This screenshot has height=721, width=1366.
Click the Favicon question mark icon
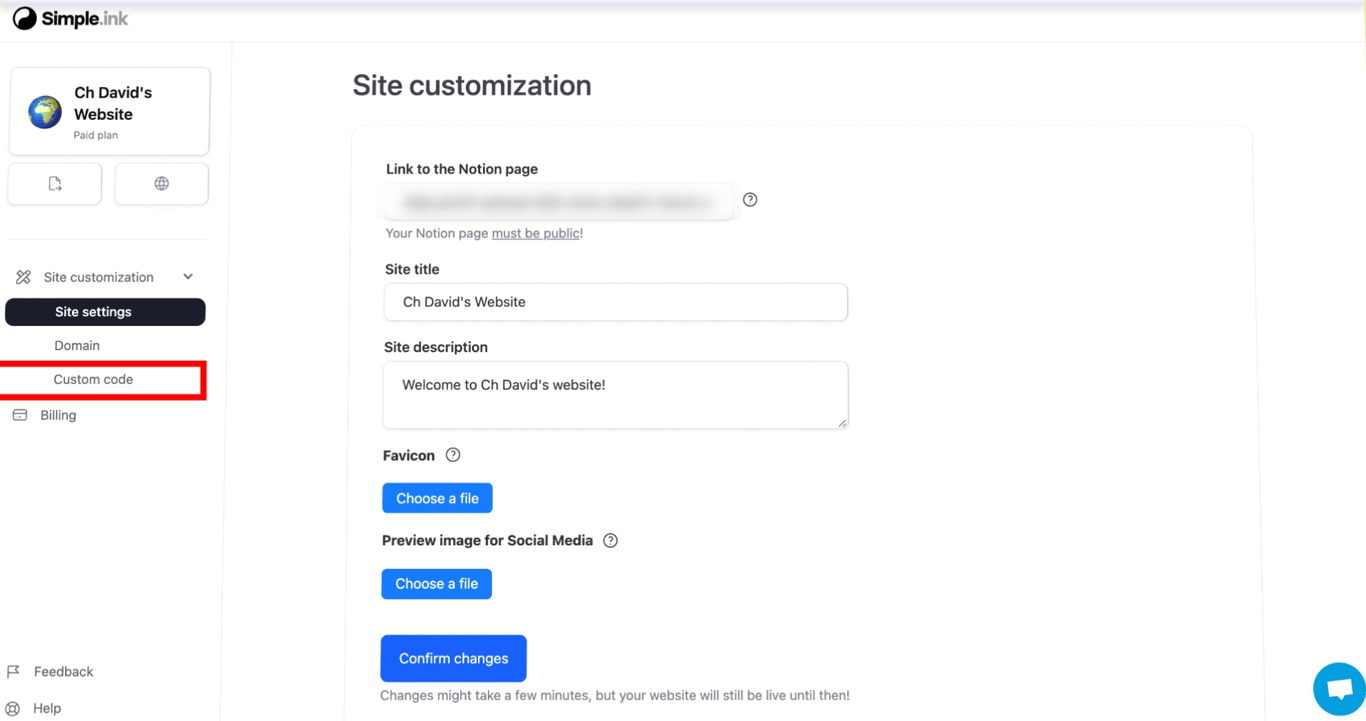(x=452, y=455)
